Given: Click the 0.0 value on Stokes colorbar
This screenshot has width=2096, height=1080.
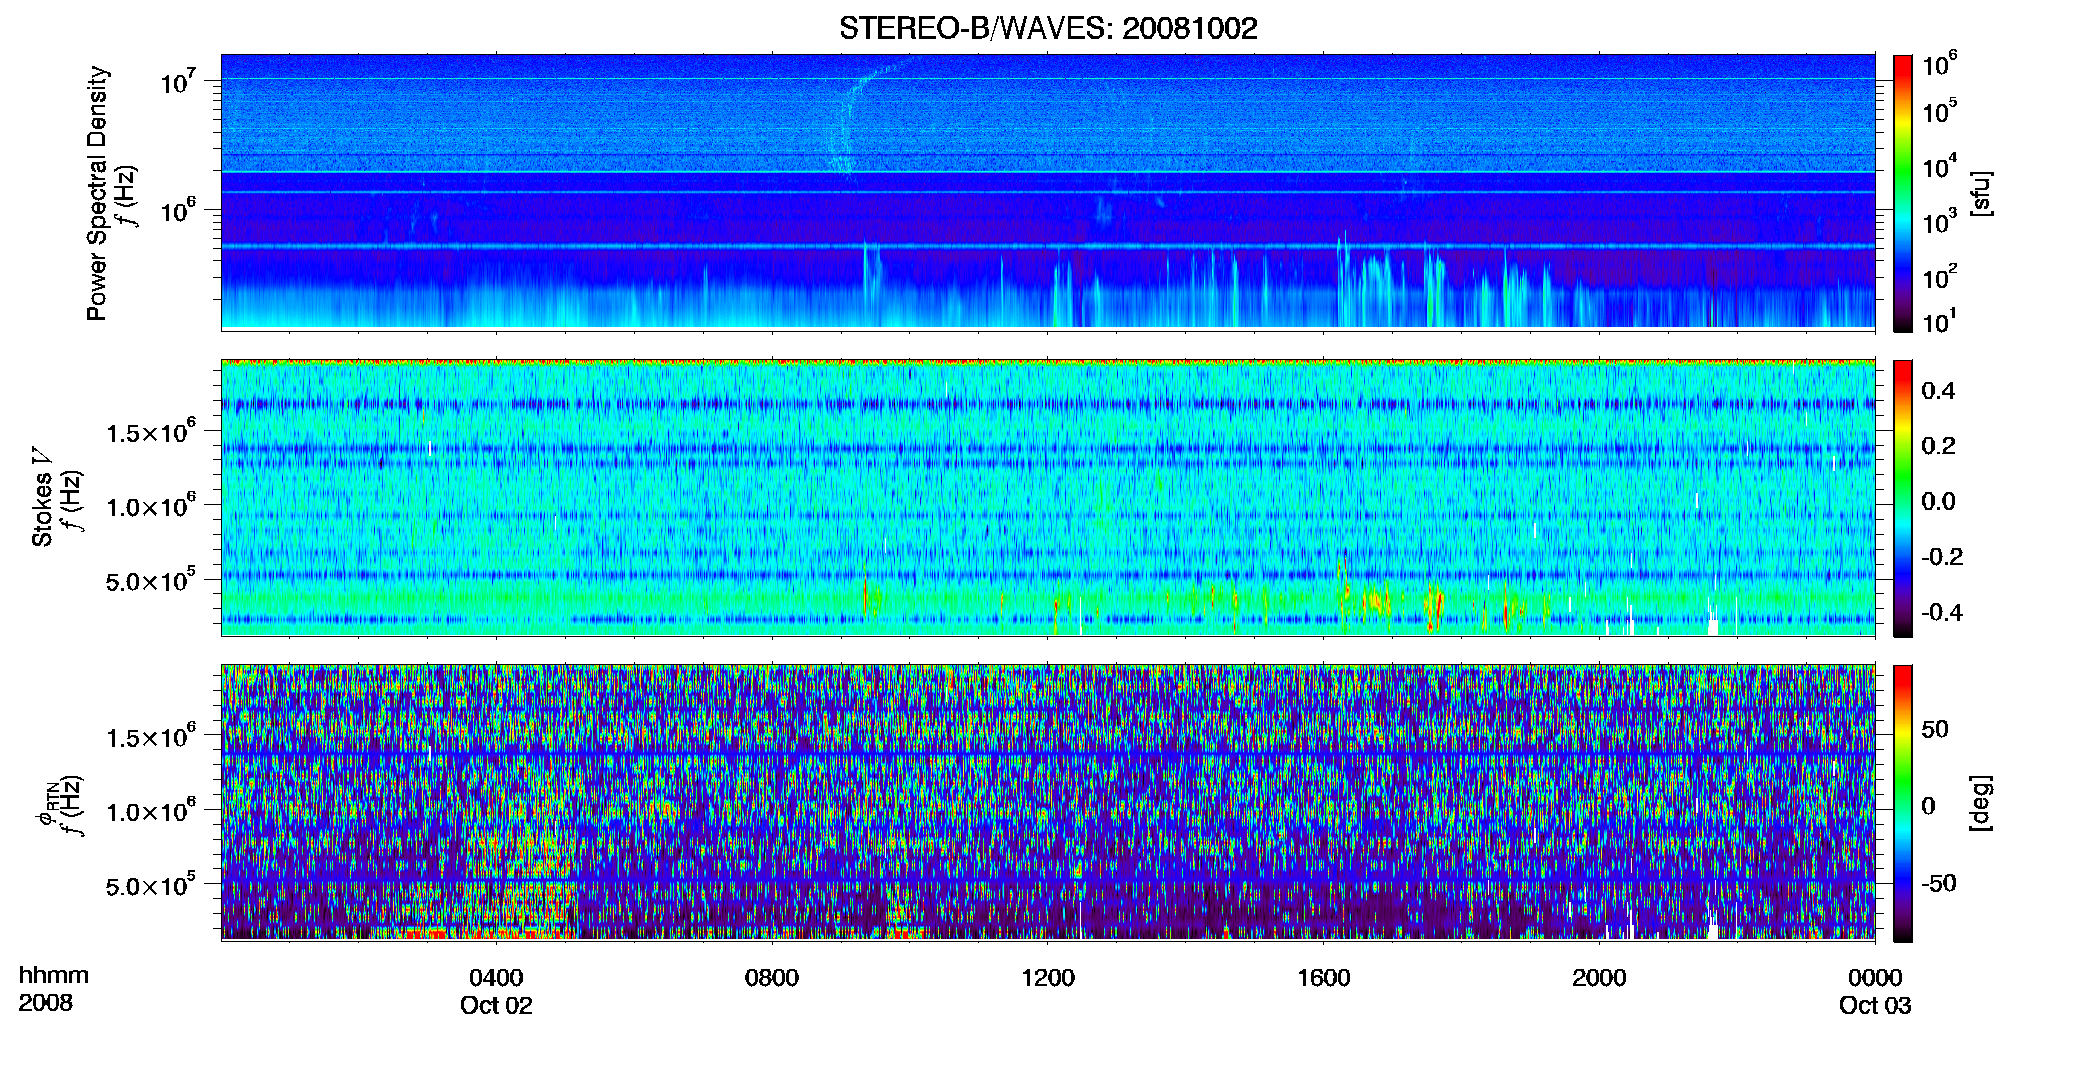Looking at the screenshot, I should 1938,502.
